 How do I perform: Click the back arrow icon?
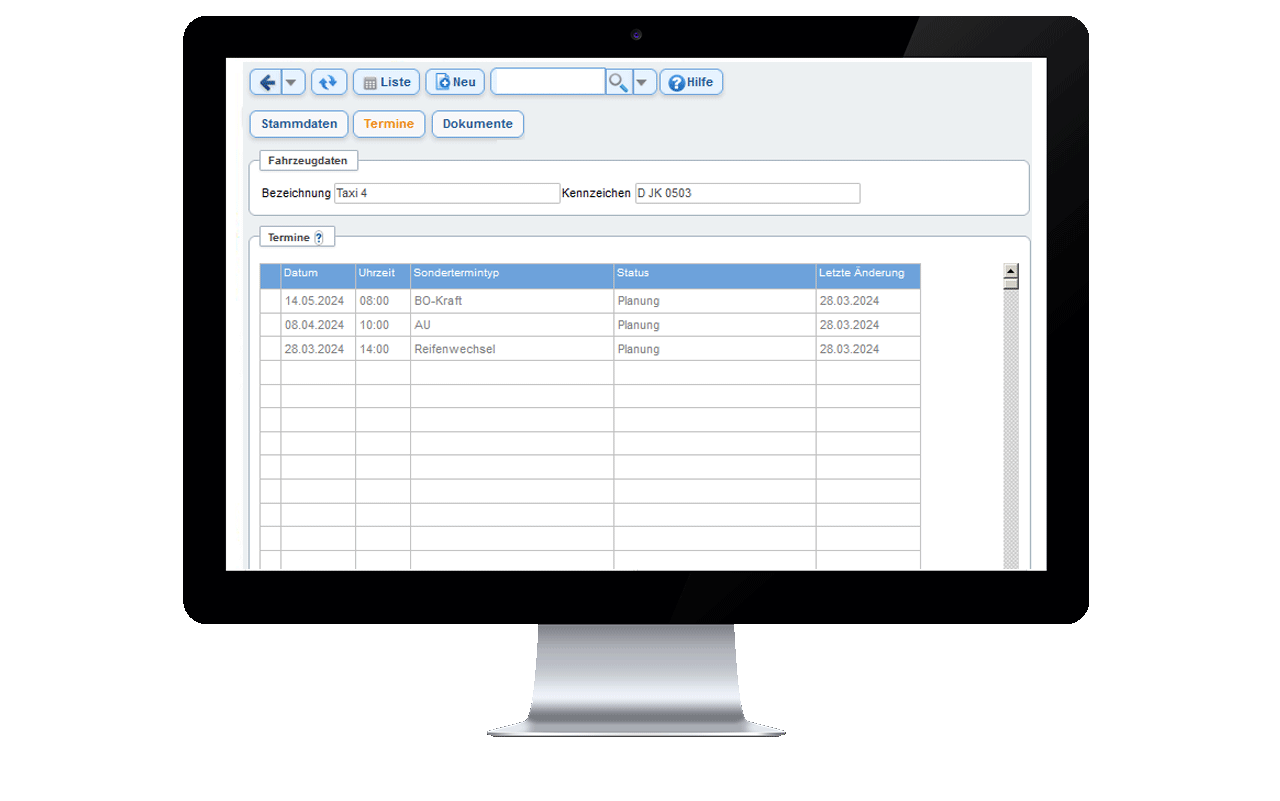(x=266, y=82)
